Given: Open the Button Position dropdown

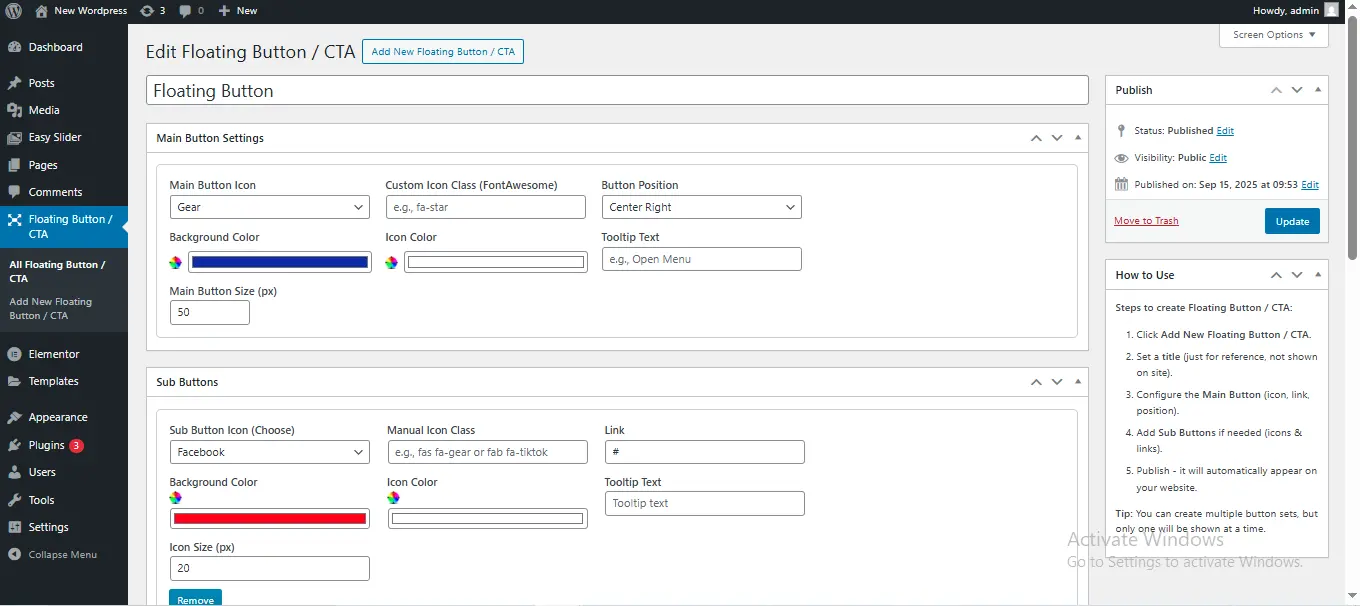Looking at the screenshot, I should coord(701,207).
